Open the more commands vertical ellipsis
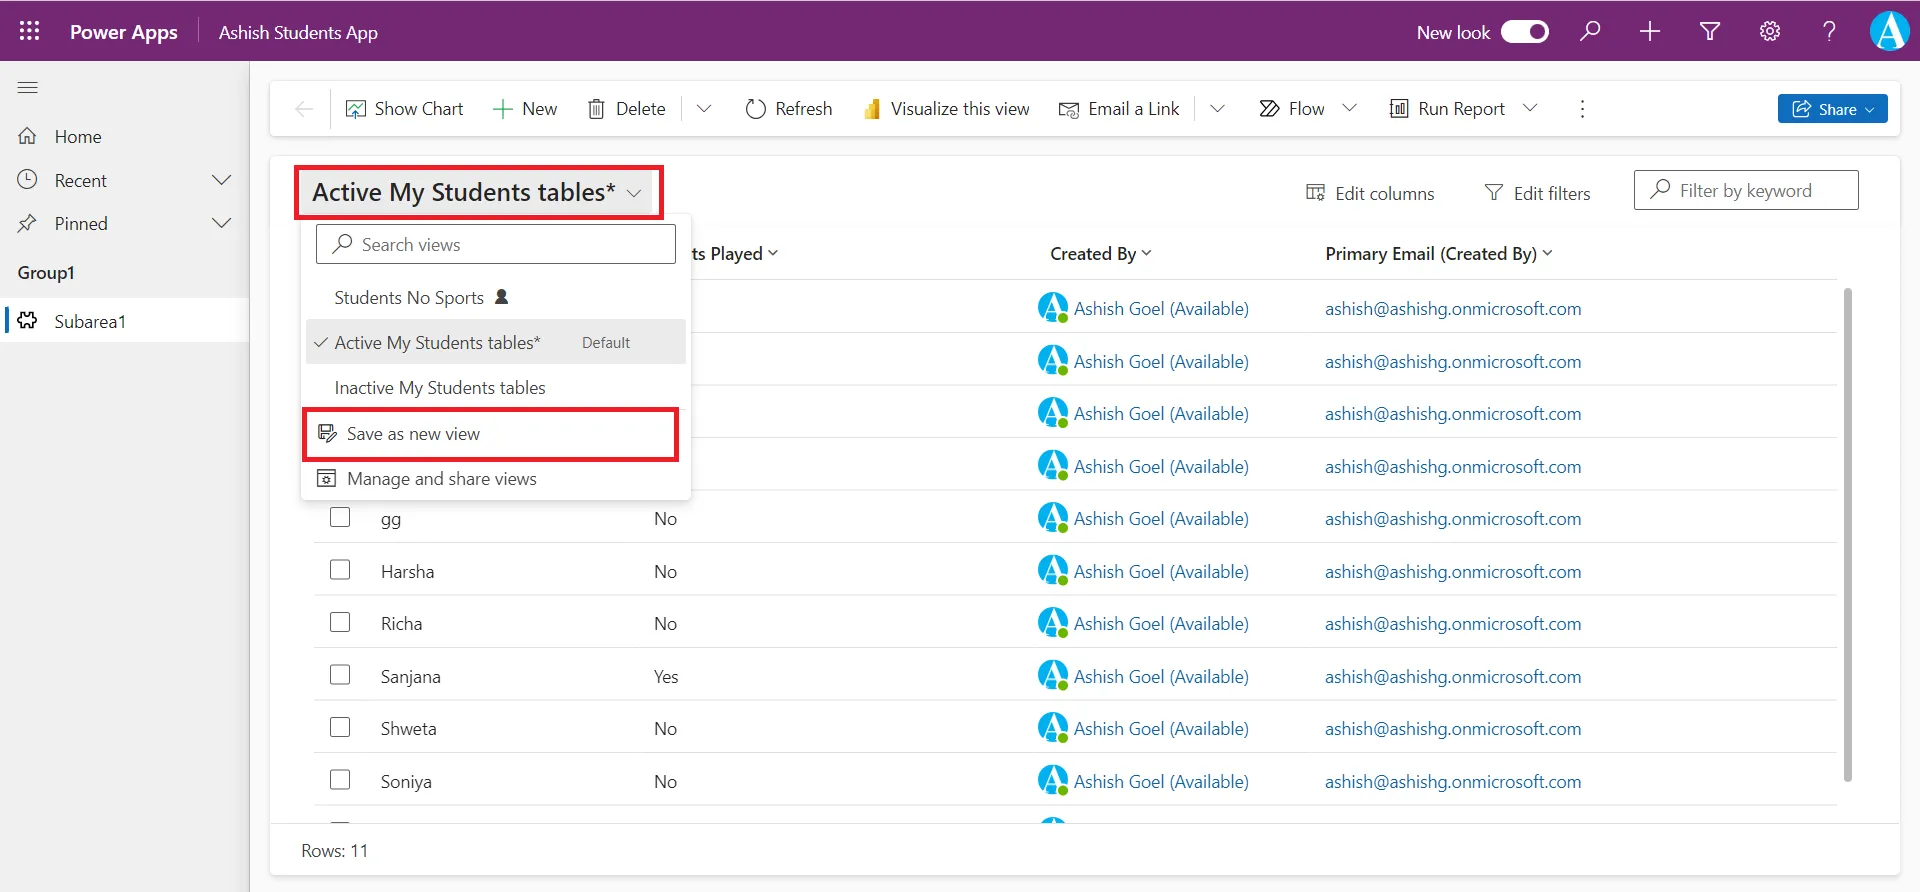 click(1582, 109)
